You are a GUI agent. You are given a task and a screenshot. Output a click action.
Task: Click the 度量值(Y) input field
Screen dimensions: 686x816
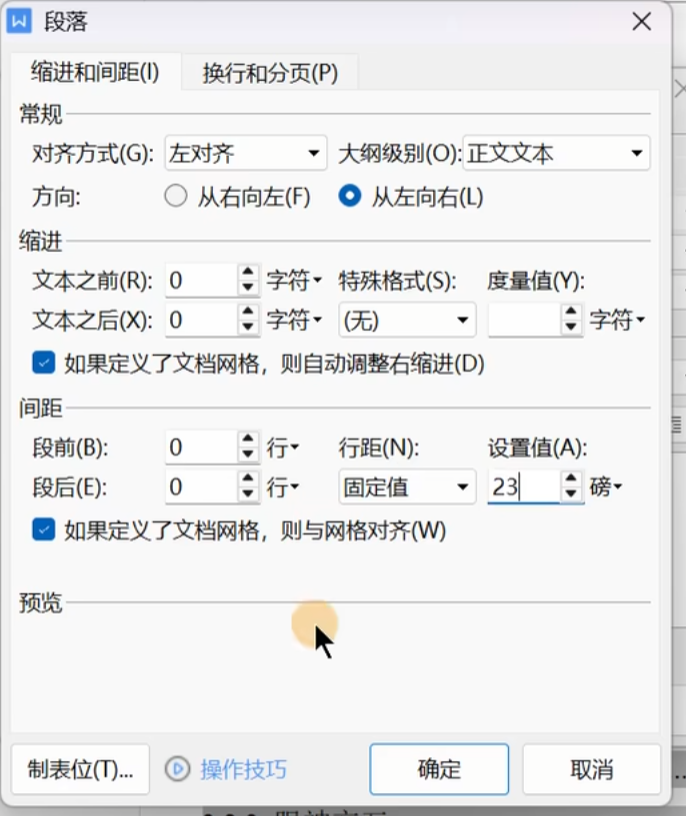[x=524, y=320]
